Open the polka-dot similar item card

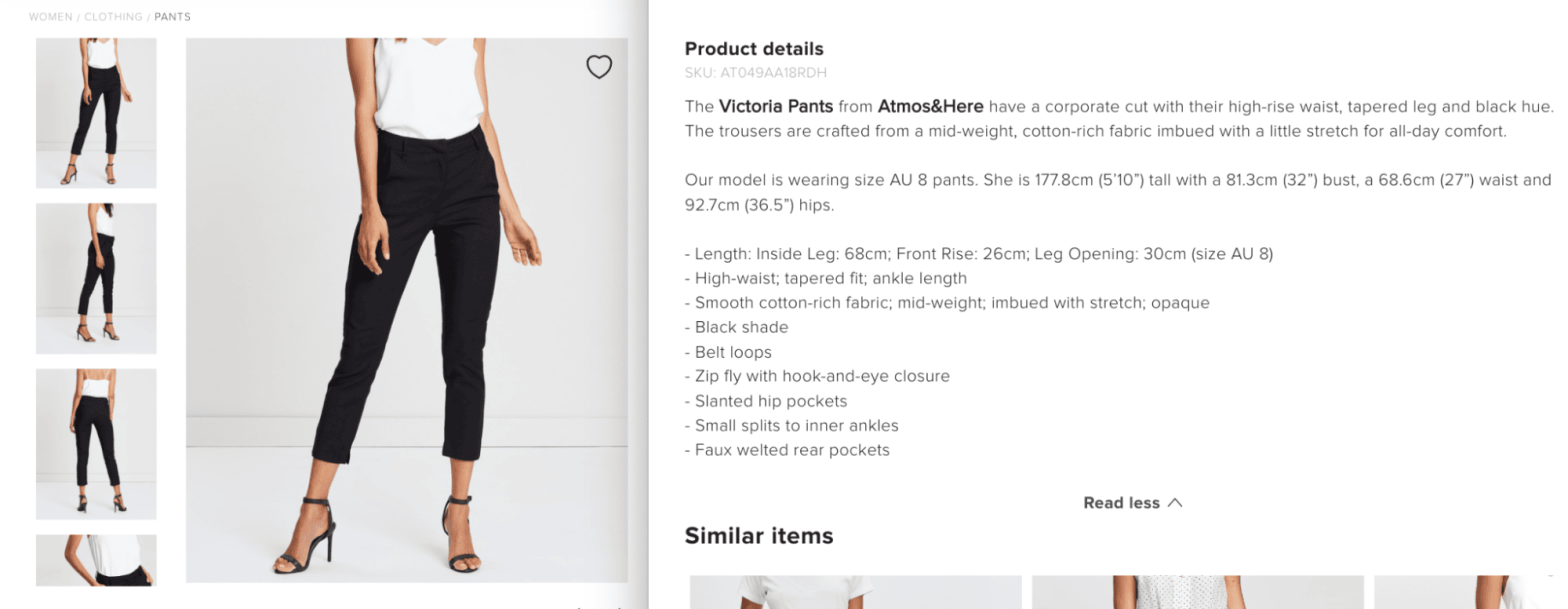[x=1198, y=592]
